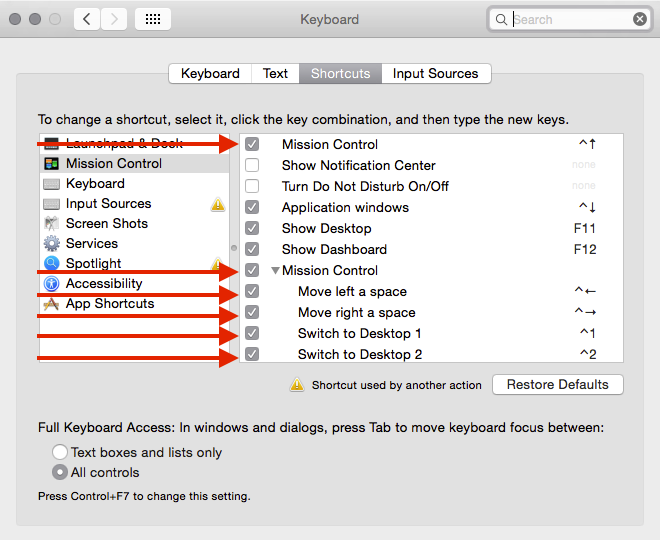Click Restore Defaults button

coord(558,385)
